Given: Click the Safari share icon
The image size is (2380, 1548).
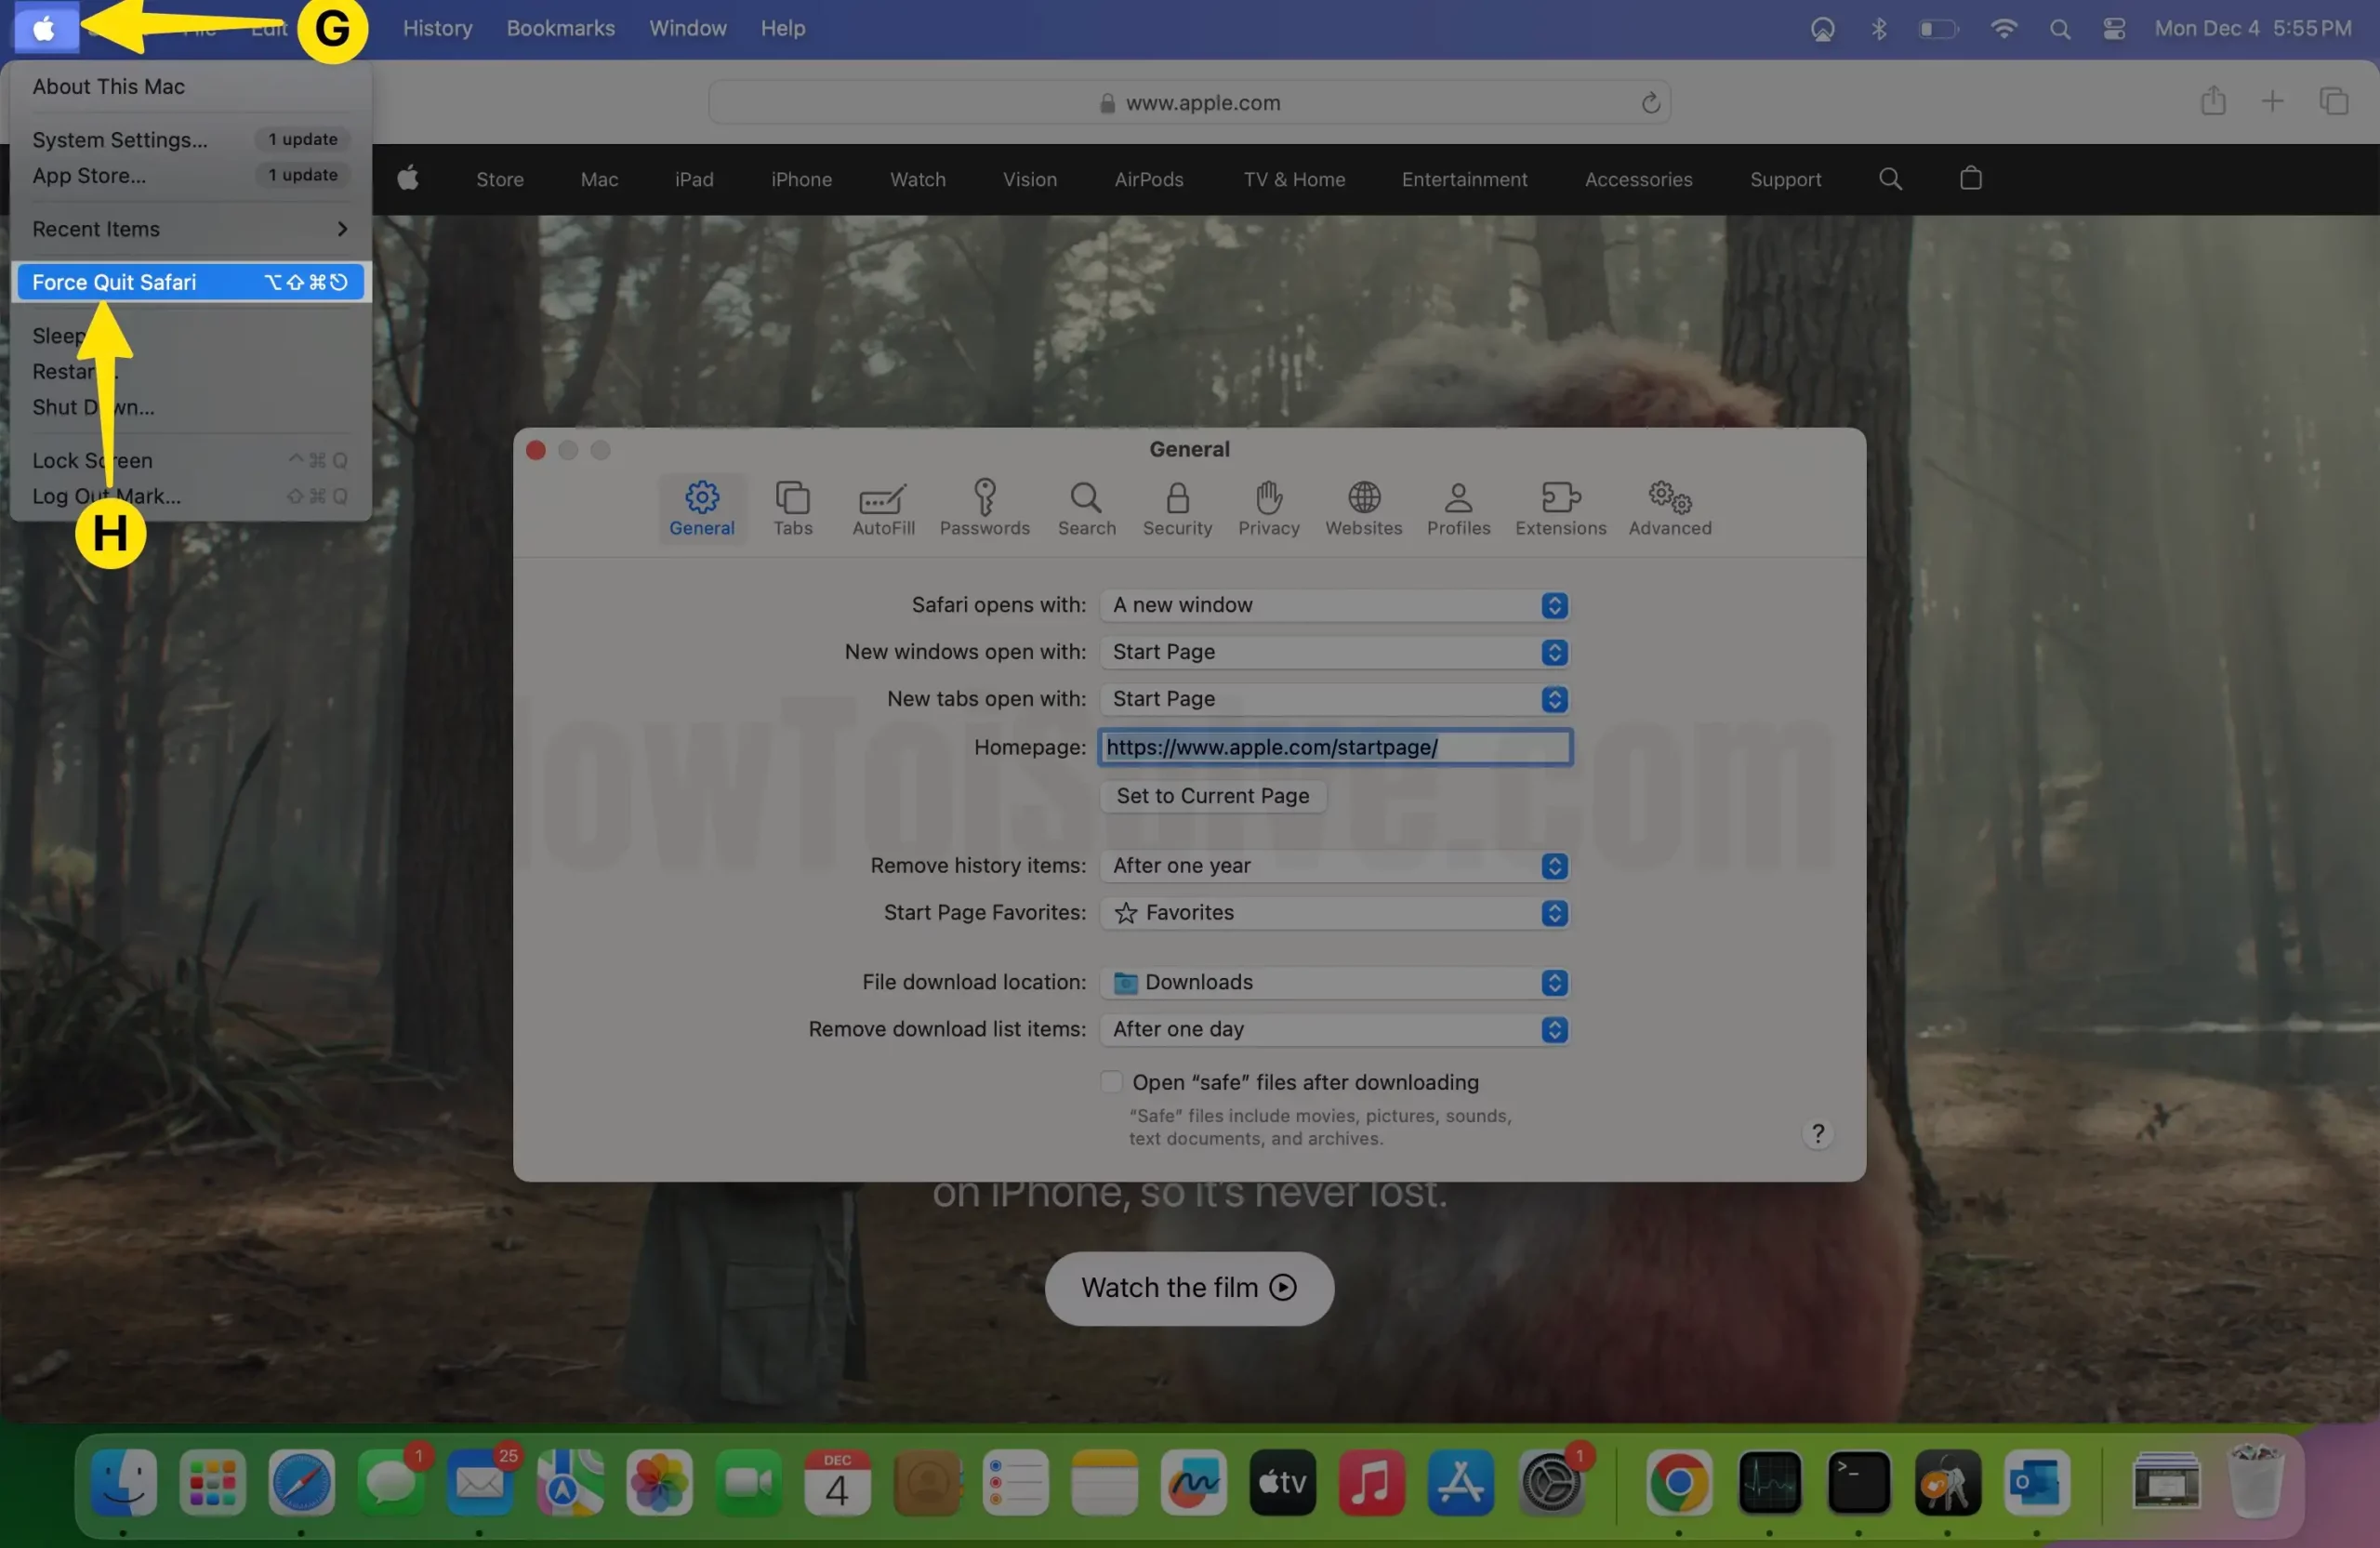Looking at the screenshot, I should [2212, 101].
